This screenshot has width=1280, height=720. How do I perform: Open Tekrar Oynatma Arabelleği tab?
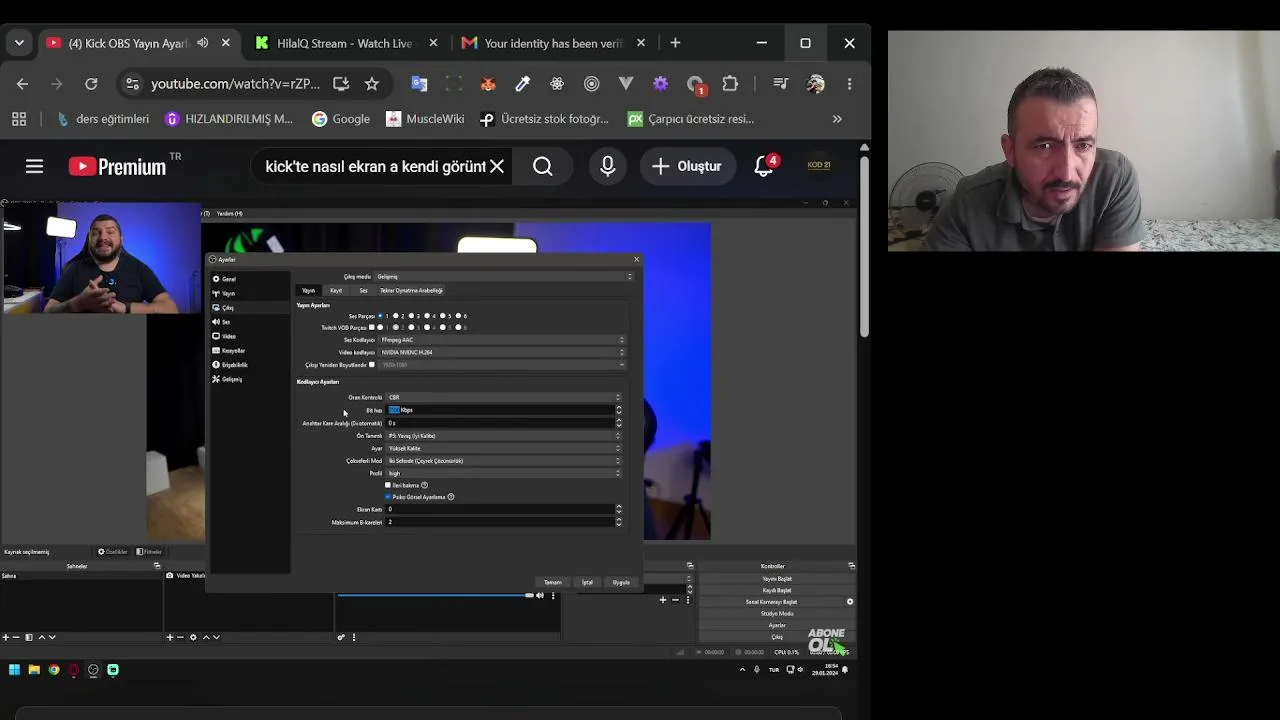[411, 291]
